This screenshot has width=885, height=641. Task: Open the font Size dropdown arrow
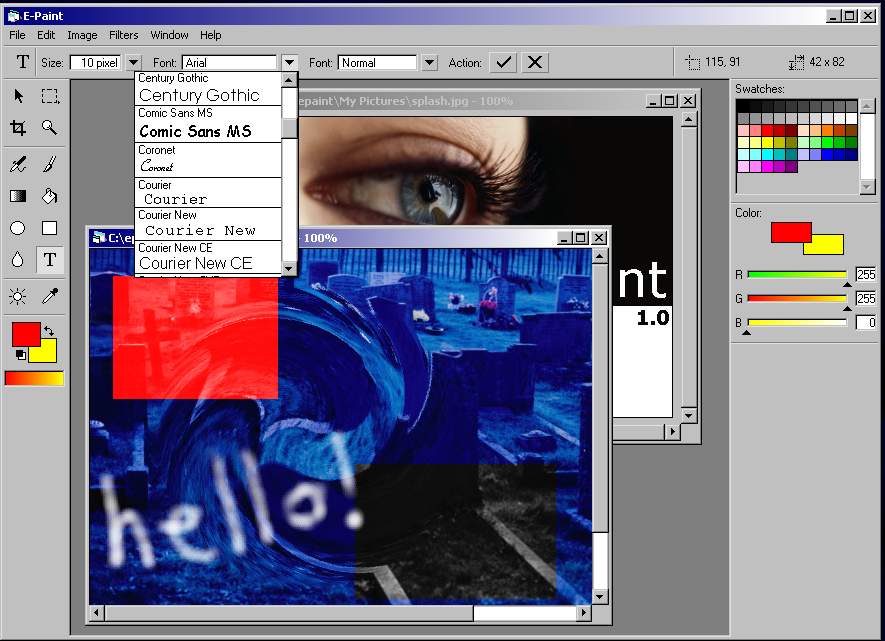pos(134,63)
